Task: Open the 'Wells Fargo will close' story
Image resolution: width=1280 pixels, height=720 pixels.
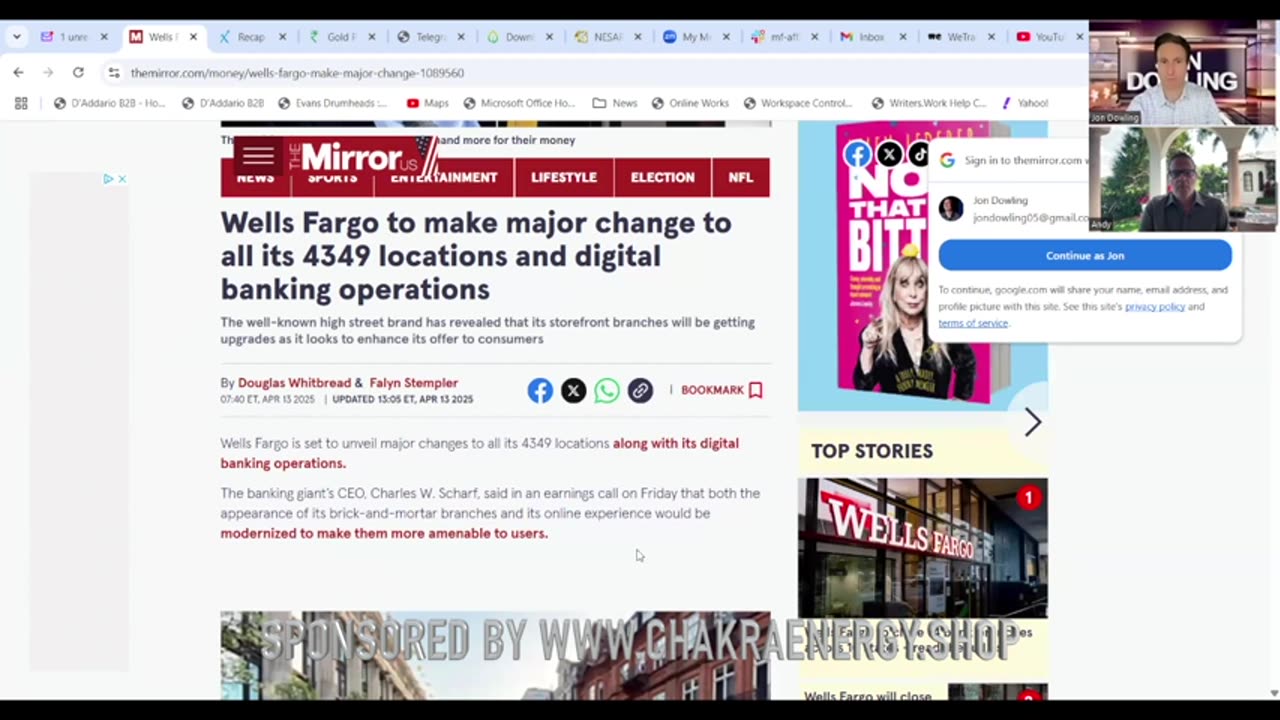Action: 868,696
